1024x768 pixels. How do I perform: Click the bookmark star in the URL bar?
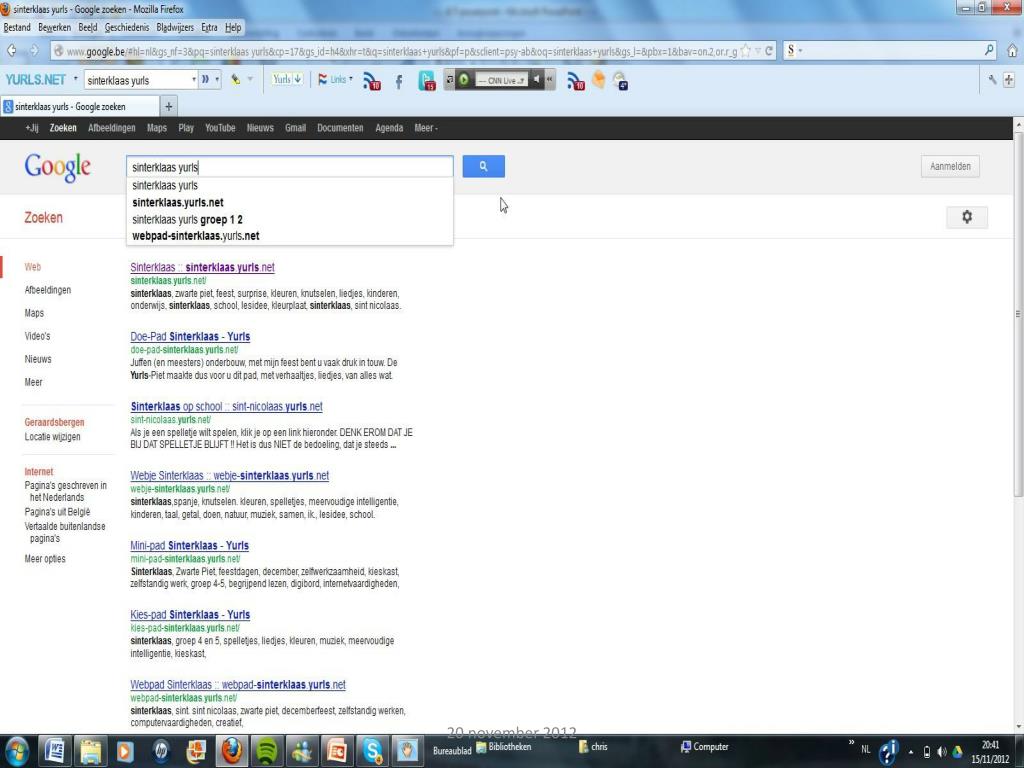tap(745, 51)
